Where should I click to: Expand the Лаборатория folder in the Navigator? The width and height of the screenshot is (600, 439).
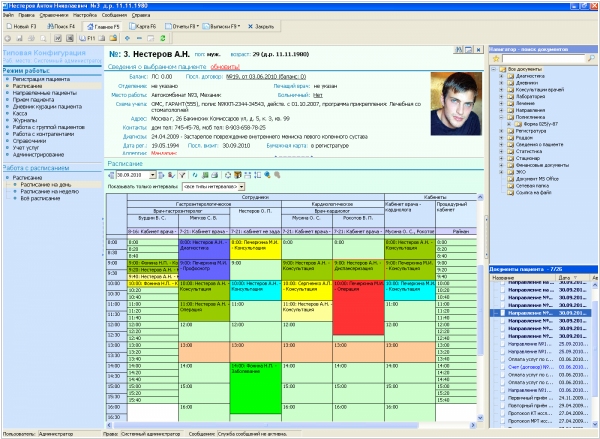click(x=501, y=97)
